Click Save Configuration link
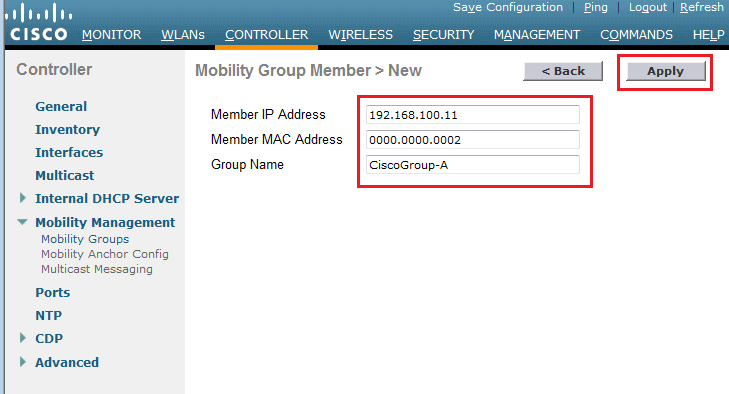This screenshot has height=394, width=729. click(x=508, y=7)
